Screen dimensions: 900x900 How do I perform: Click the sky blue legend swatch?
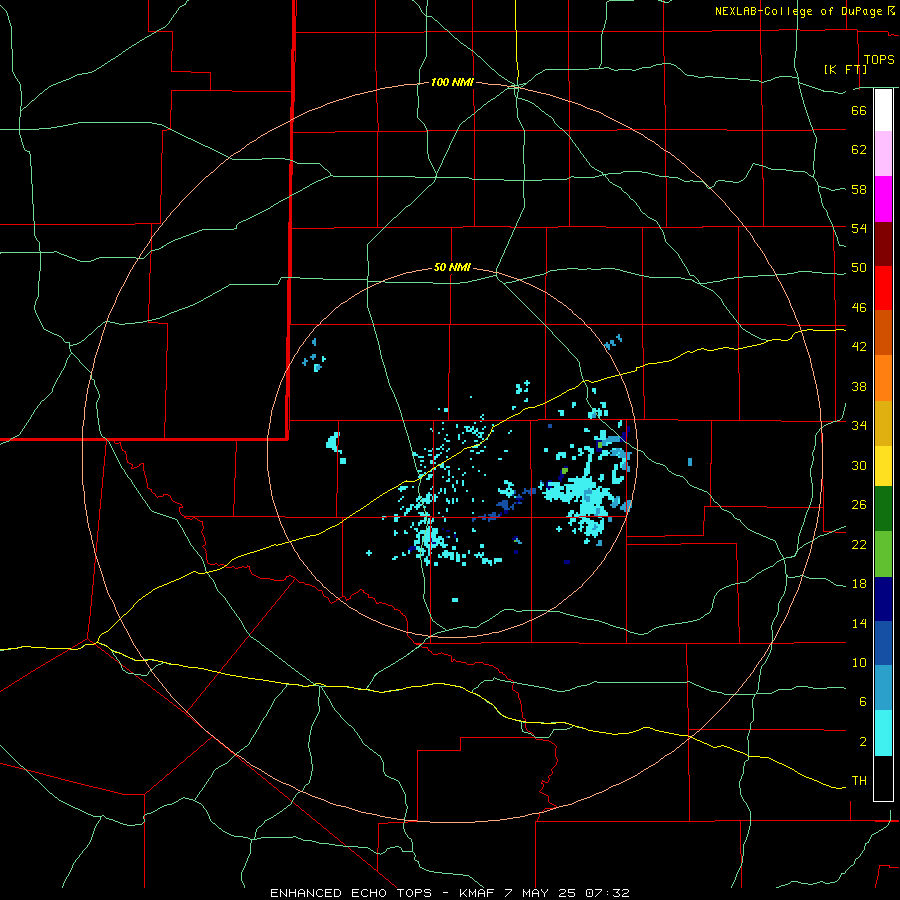(x=883, y=688)
